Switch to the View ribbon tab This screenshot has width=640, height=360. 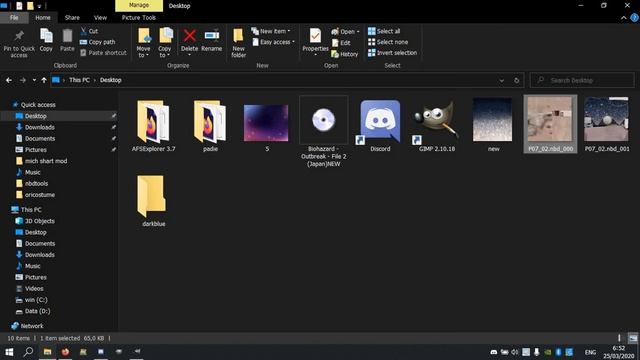(100, 18)
